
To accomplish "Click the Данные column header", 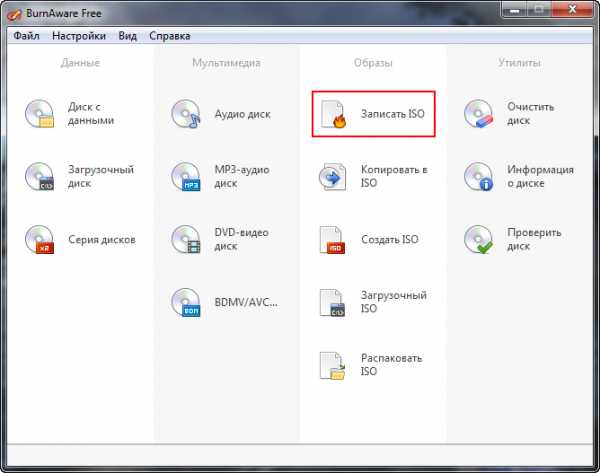I will pyautogui.click(x=80, y=63).
